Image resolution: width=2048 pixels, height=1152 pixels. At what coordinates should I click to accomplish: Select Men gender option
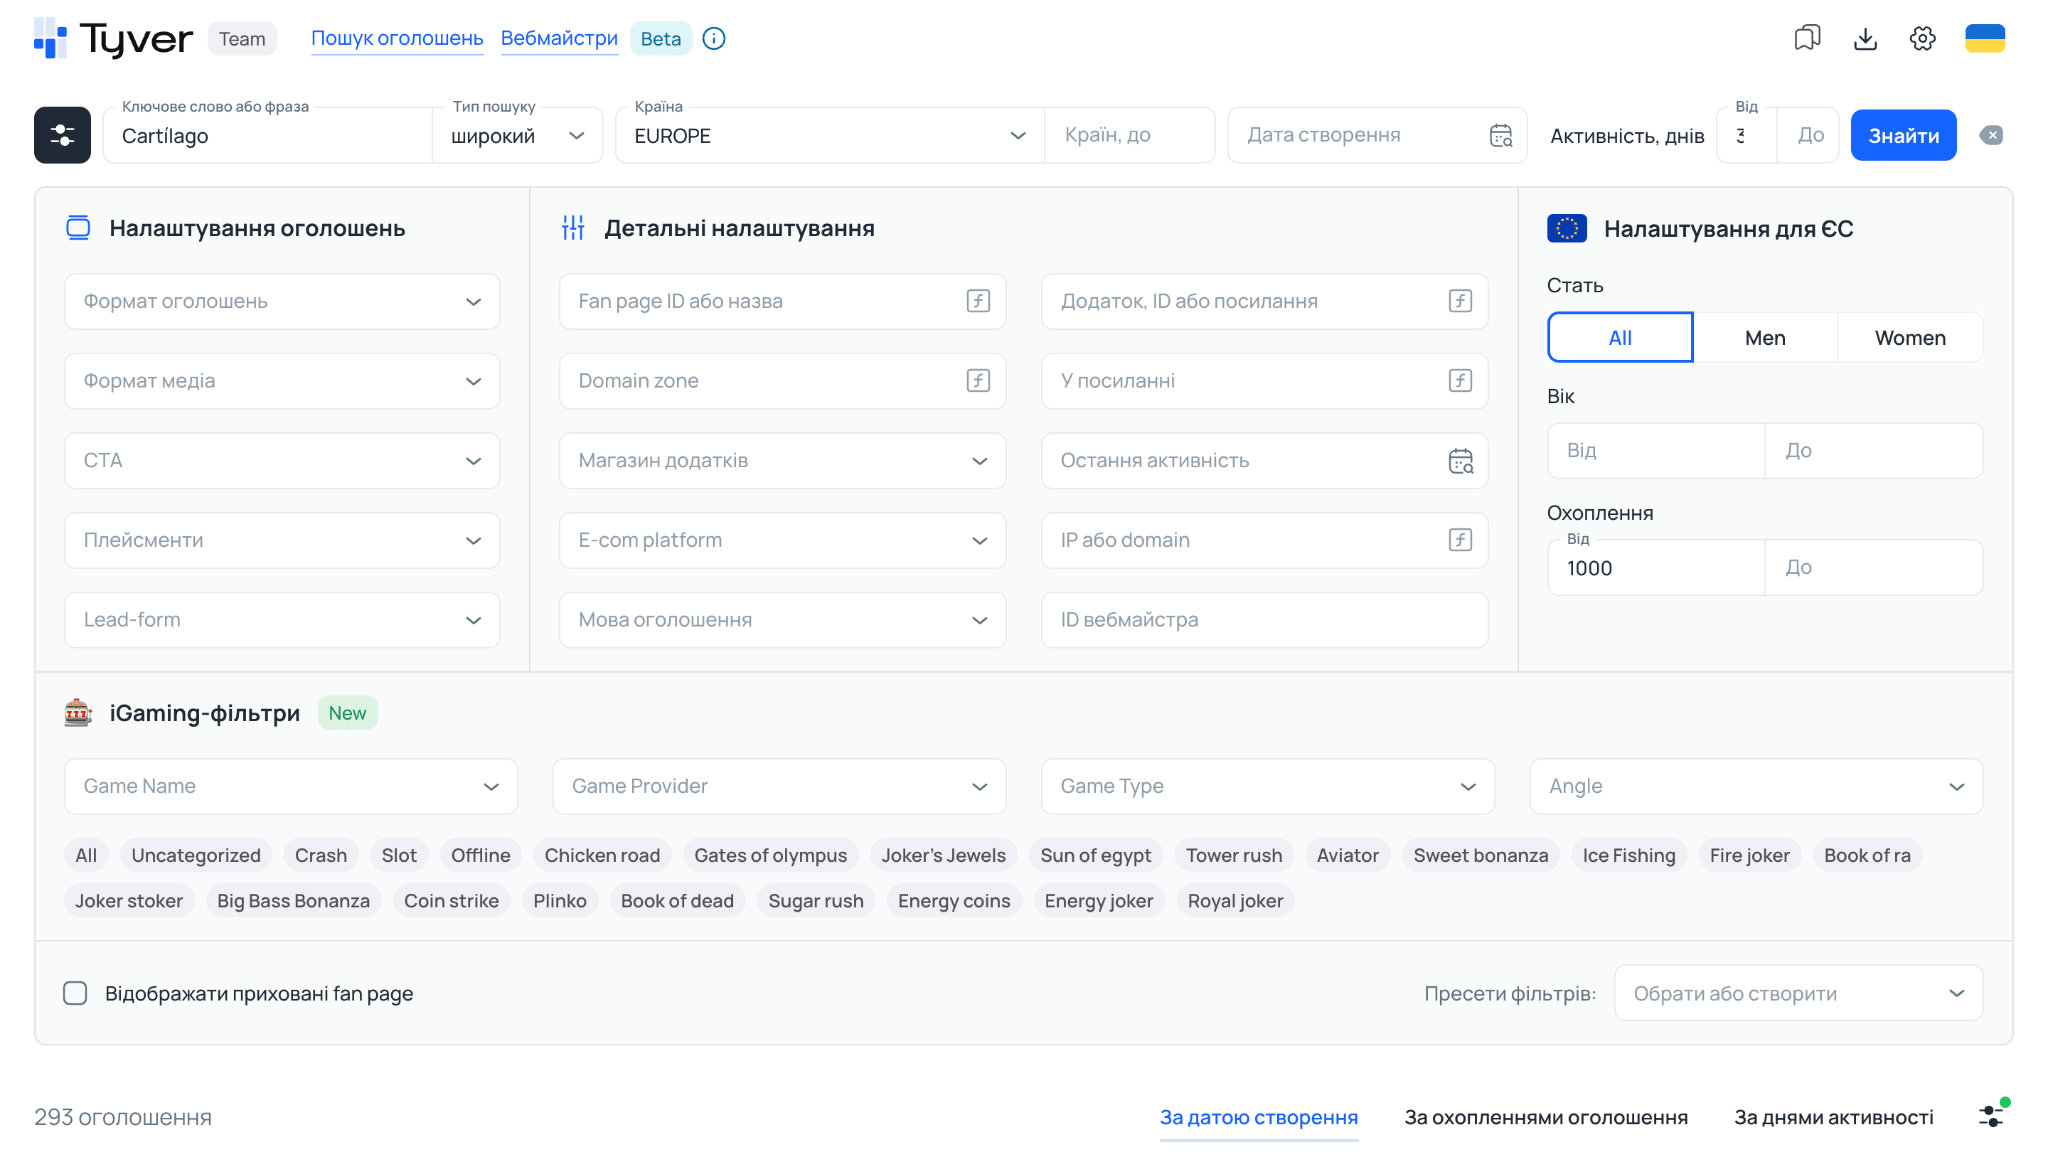click(x=1765, y=338)
